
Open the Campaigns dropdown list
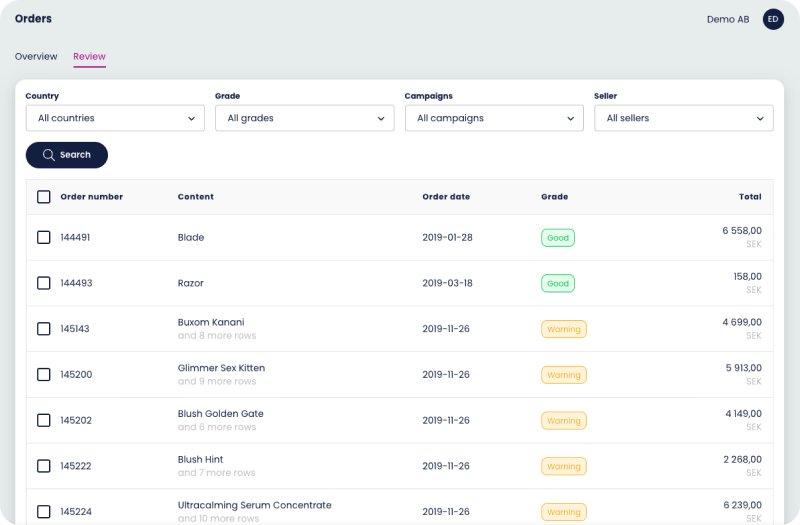point(494,118)
